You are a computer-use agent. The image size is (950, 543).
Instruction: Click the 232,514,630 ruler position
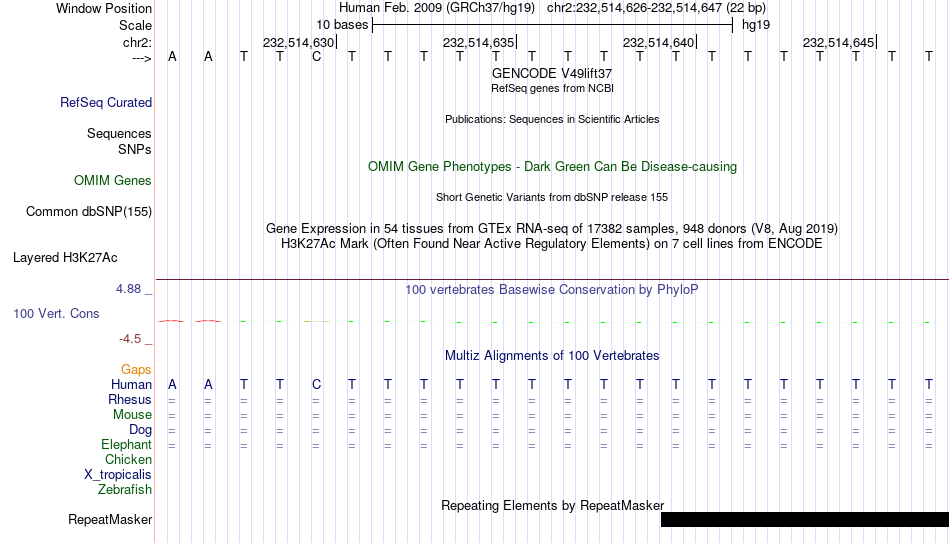(299, 42)
